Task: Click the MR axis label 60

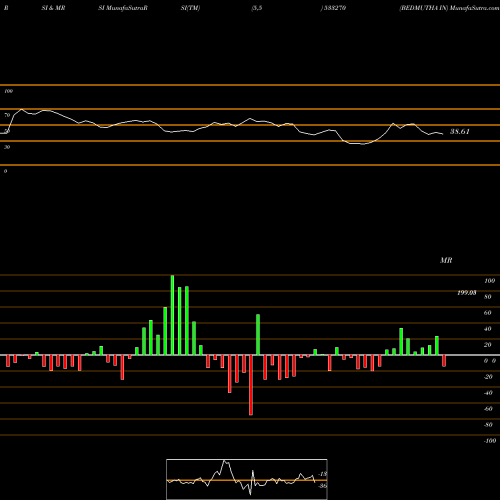Action: click(487, 313)
